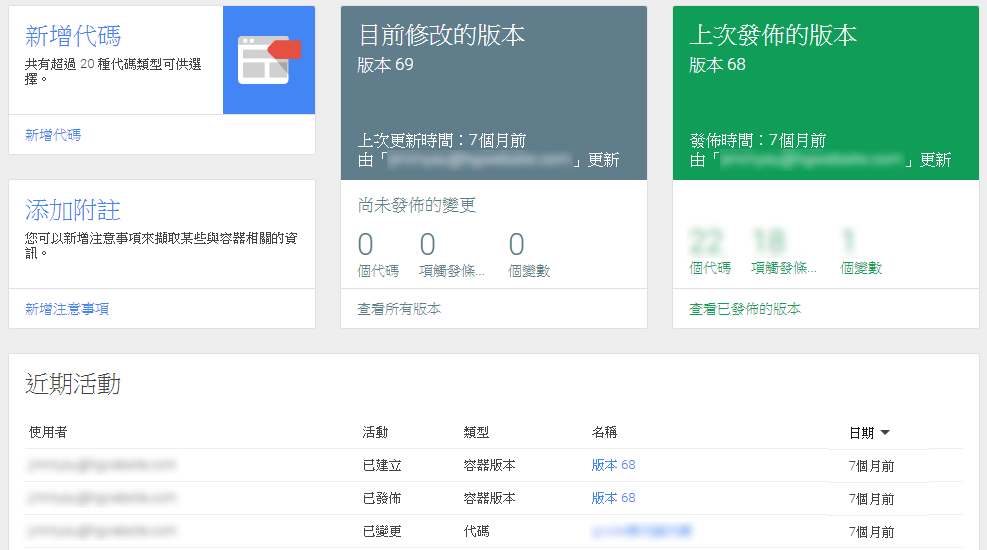Click the tag icon on the 新增代碼 card
Viewport: 987px width, 550px height.
point(269,60)
